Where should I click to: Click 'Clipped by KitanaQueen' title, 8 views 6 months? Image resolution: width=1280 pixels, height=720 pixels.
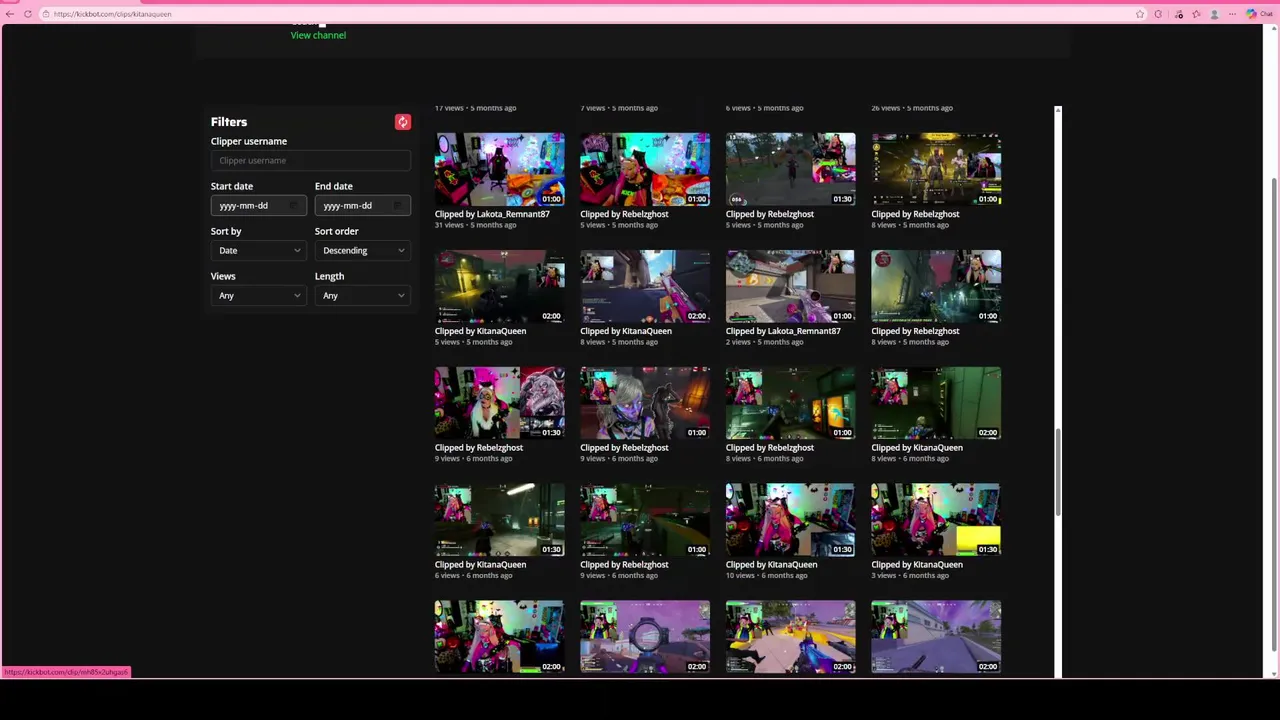click(917, 448)
